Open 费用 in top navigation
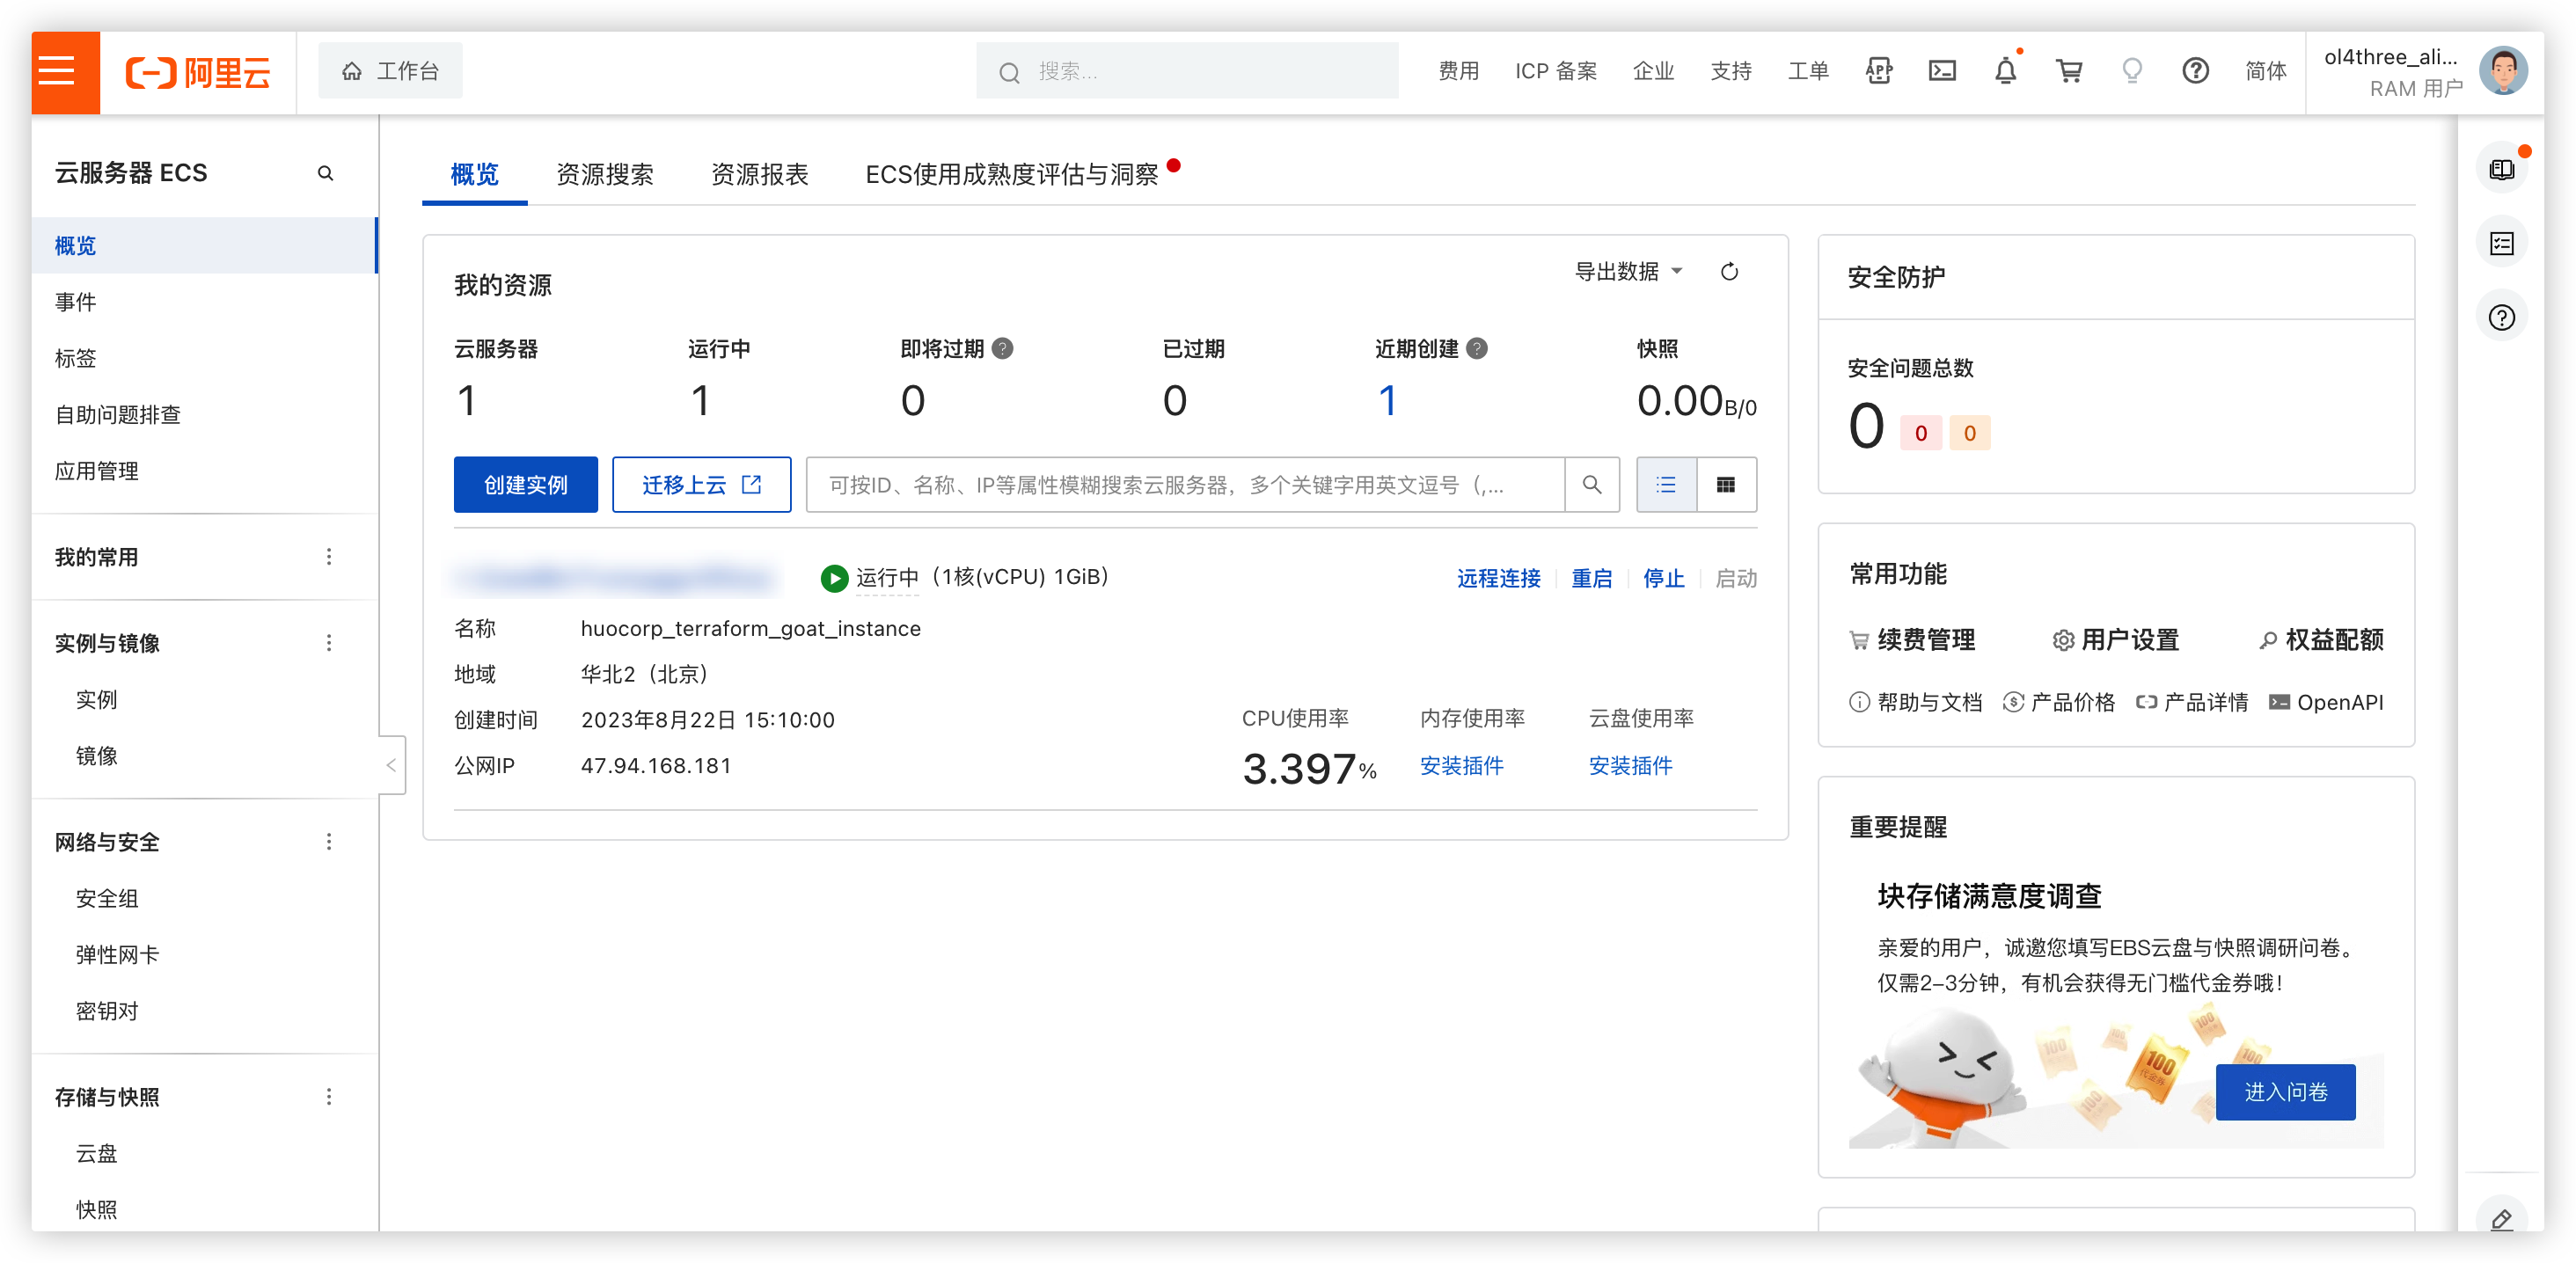 click(1458, 71)
